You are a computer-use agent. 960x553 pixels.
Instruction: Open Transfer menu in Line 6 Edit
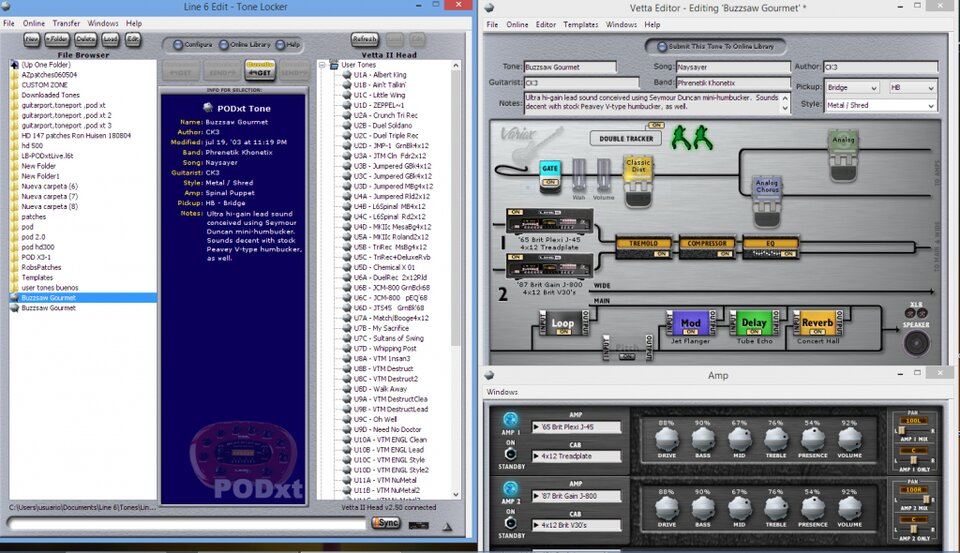66,23
